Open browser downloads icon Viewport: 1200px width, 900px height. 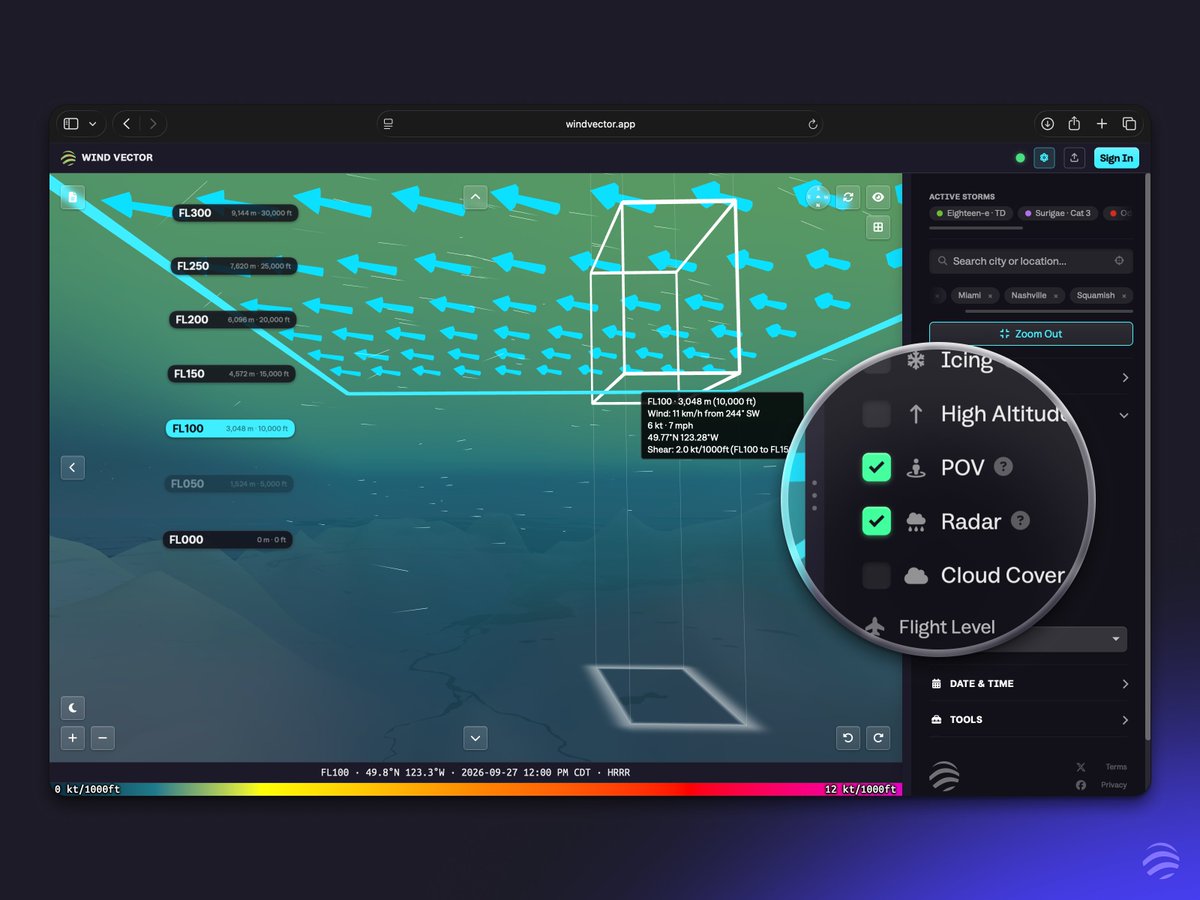(x=1047, y=124)
